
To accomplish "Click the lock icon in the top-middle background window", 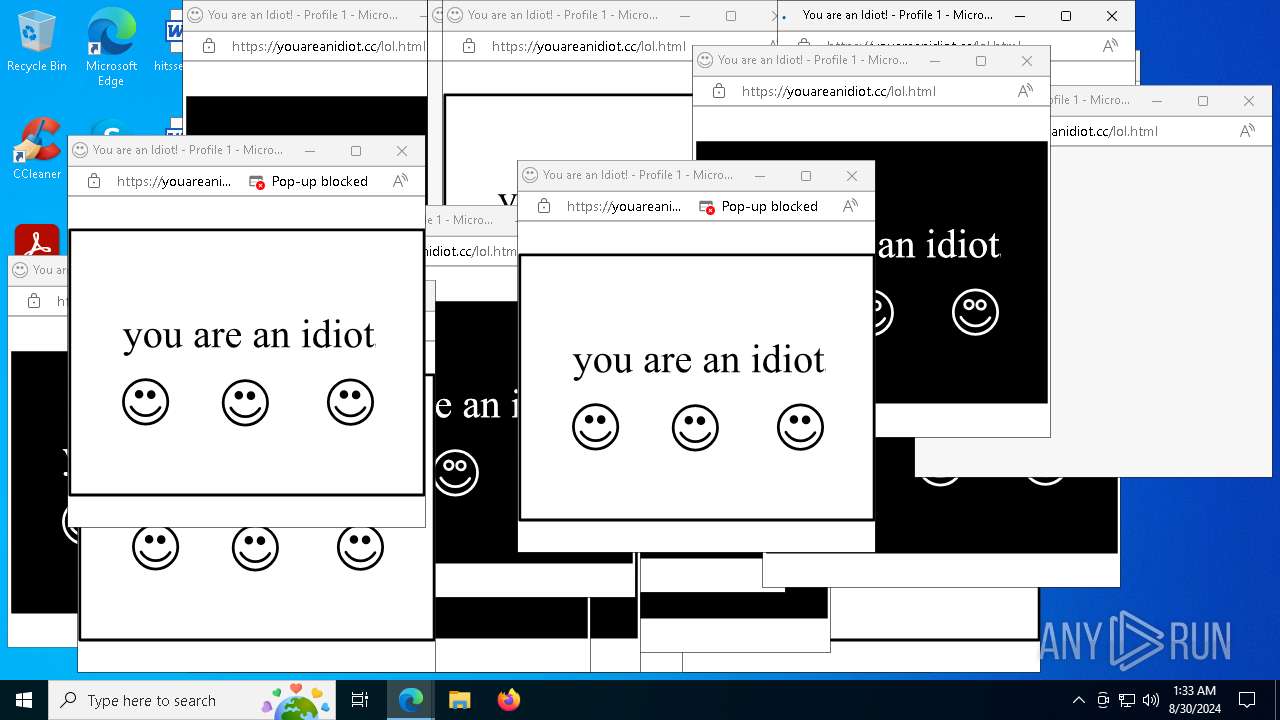I will (469, 46).
